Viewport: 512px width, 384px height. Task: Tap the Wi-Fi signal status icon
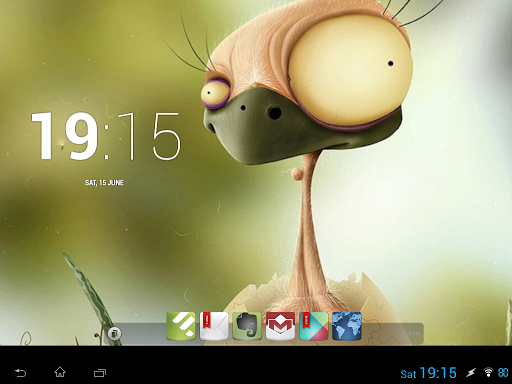pos(488,372)
